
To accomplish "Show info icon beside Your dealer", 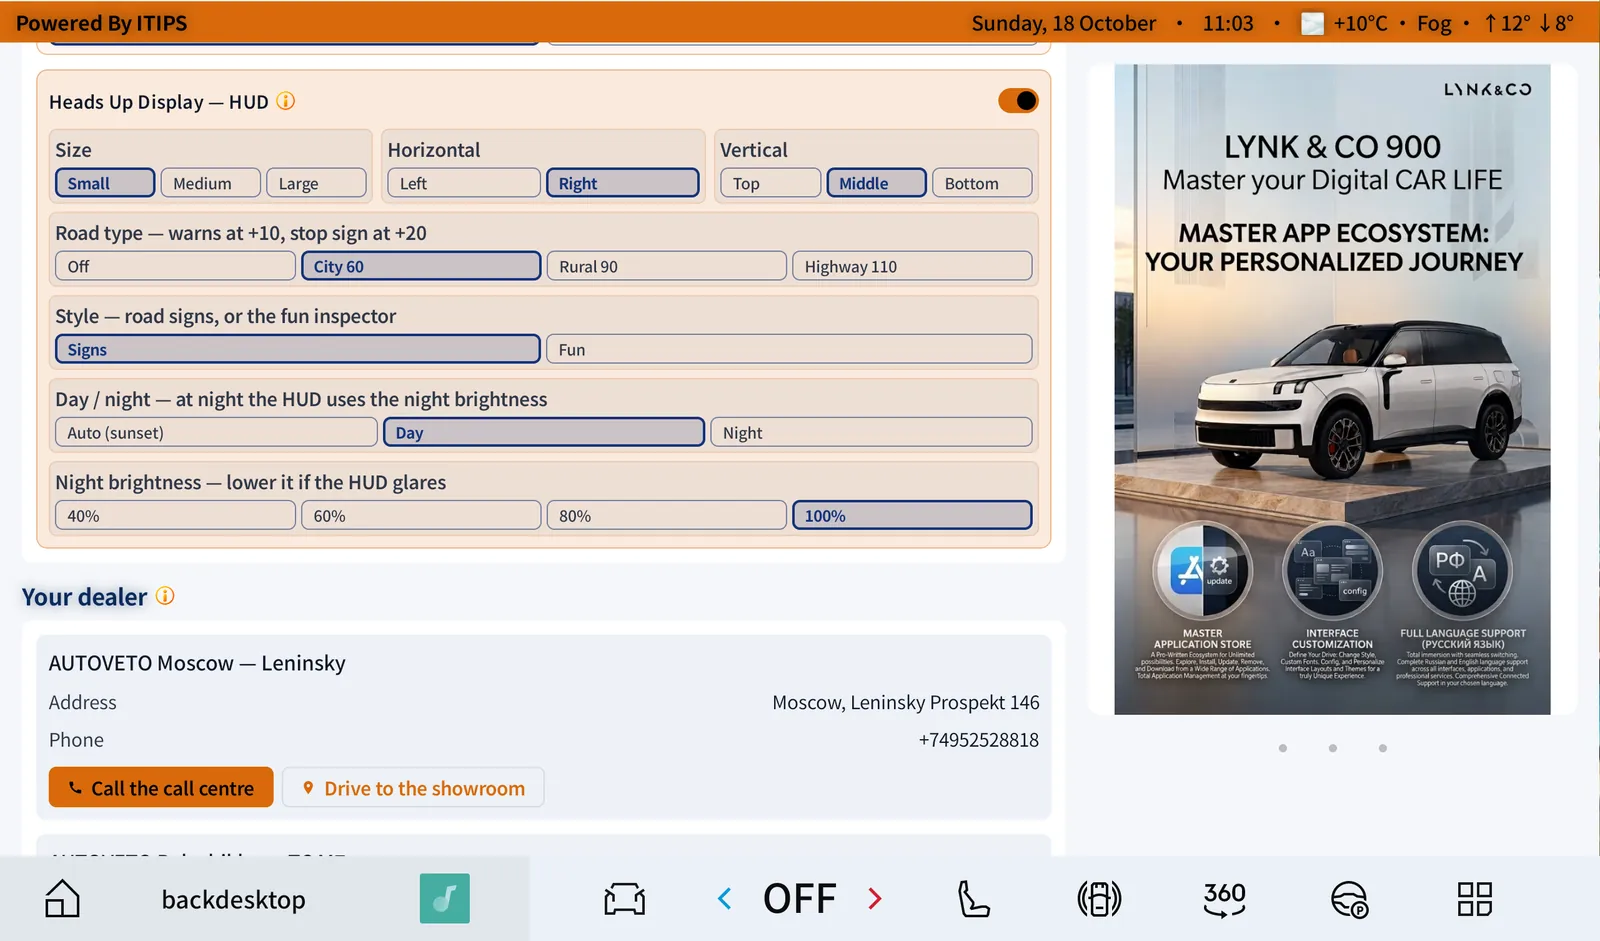I will (x=165, y=596).
